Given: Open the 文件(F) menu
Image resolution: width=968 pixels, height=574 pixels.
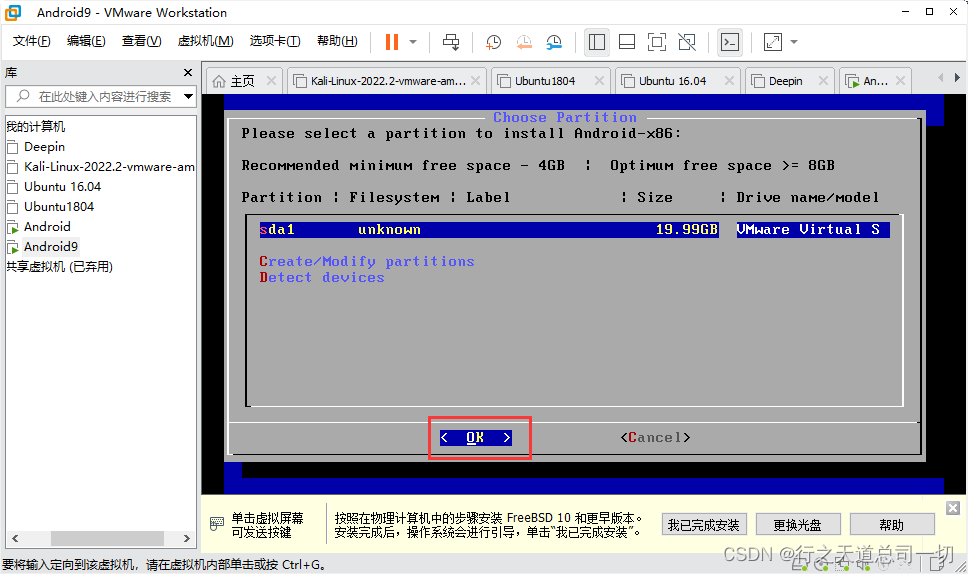Looking at the screenshot, I should point(31,41).
